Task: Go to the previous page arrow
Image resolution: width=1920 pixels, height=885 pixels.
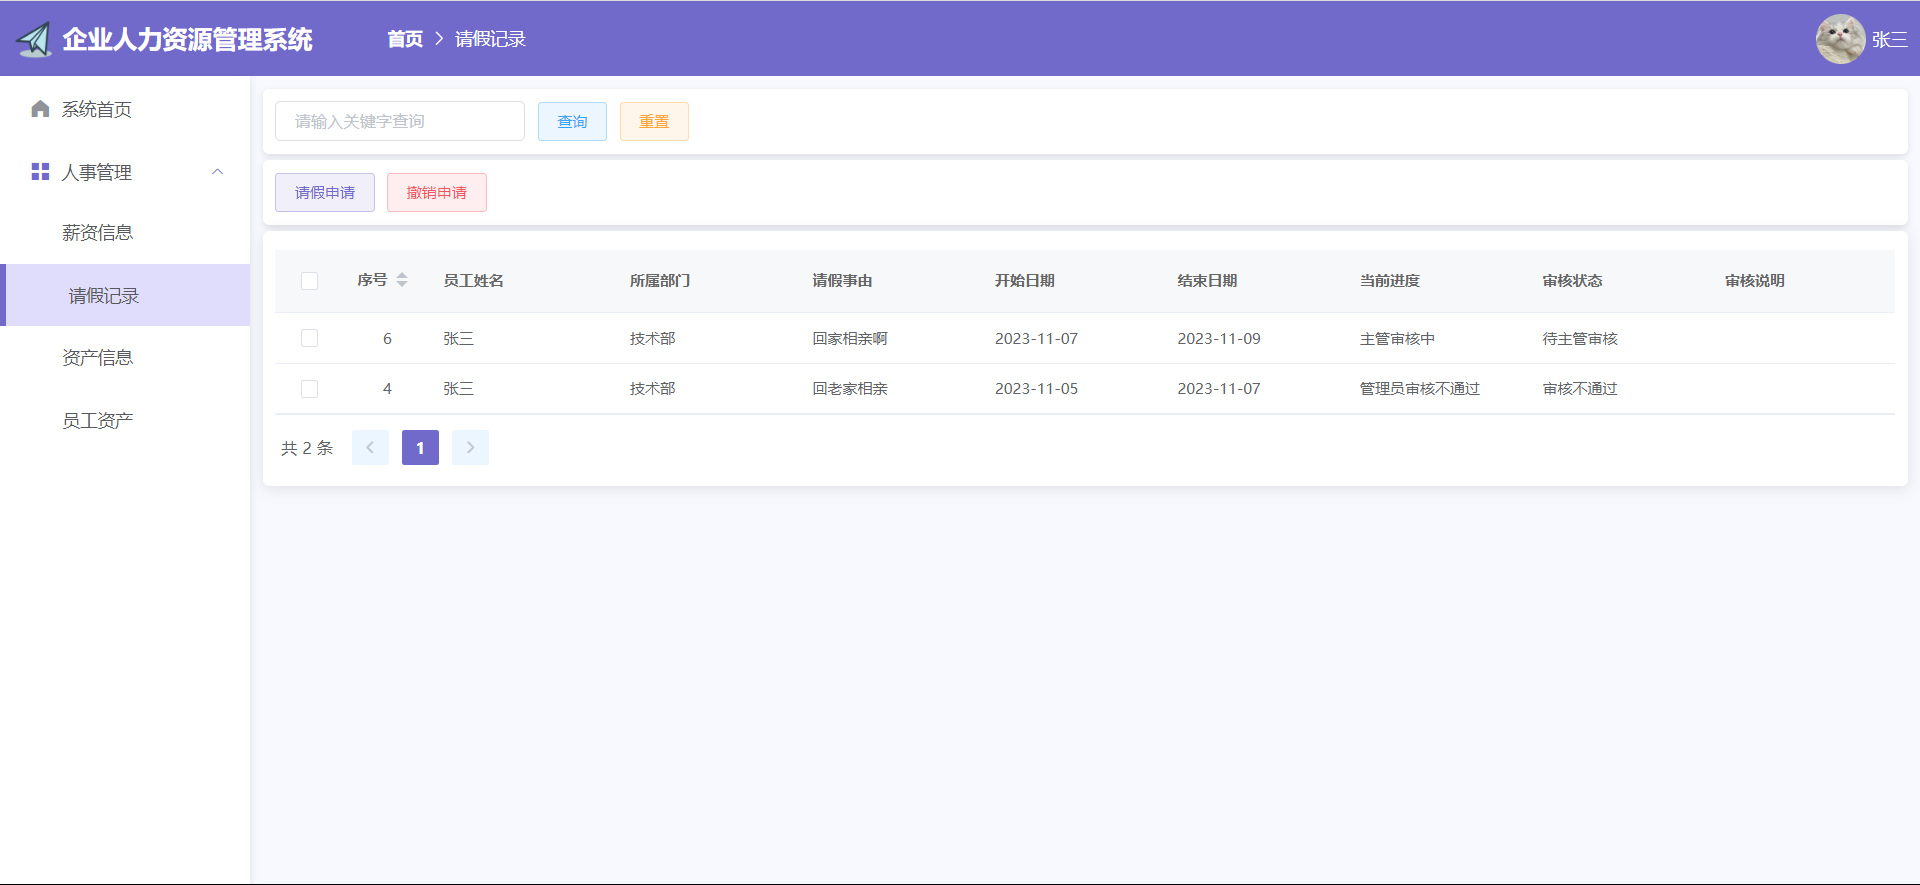Action: [x=370, y=448]
